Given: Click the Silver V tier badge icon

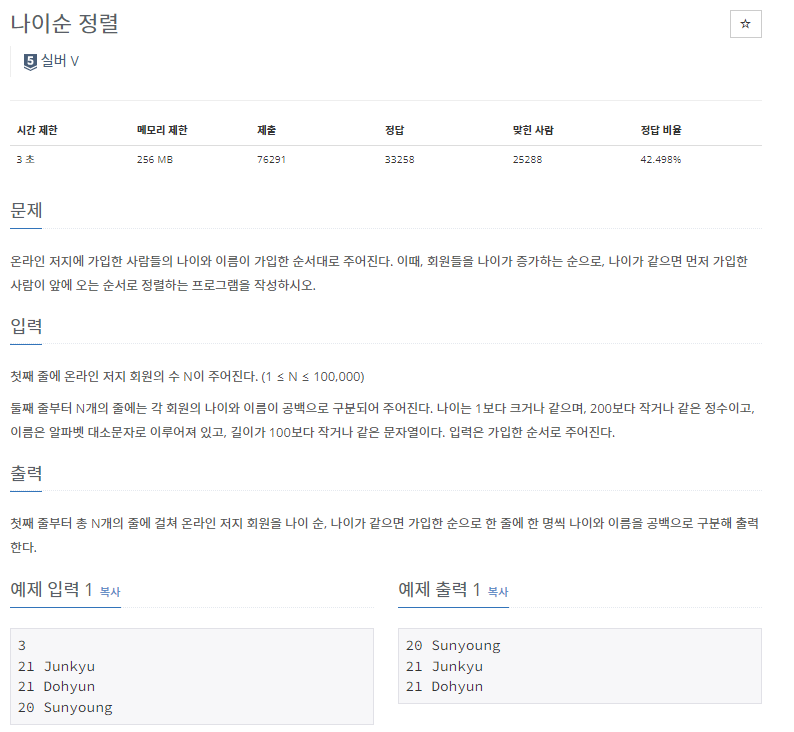Looking at the screenshot, I should (30, 62).
